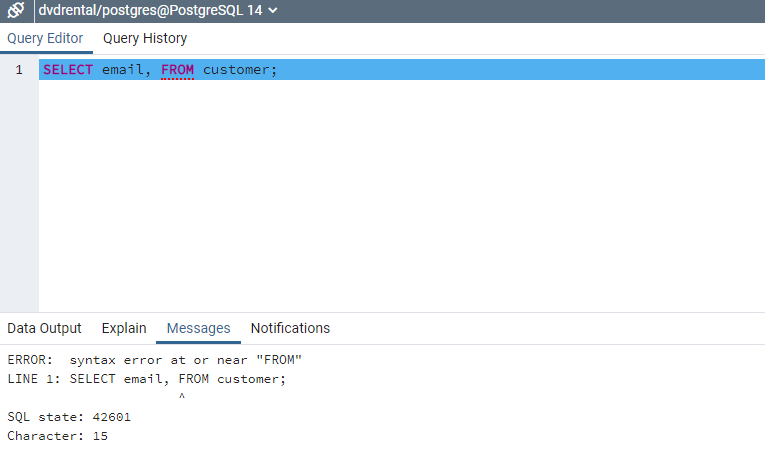The height and width of the screenshot is (473, 765).
Task: Click line number 1 in the gutter
Action: [x=19, y=70]
